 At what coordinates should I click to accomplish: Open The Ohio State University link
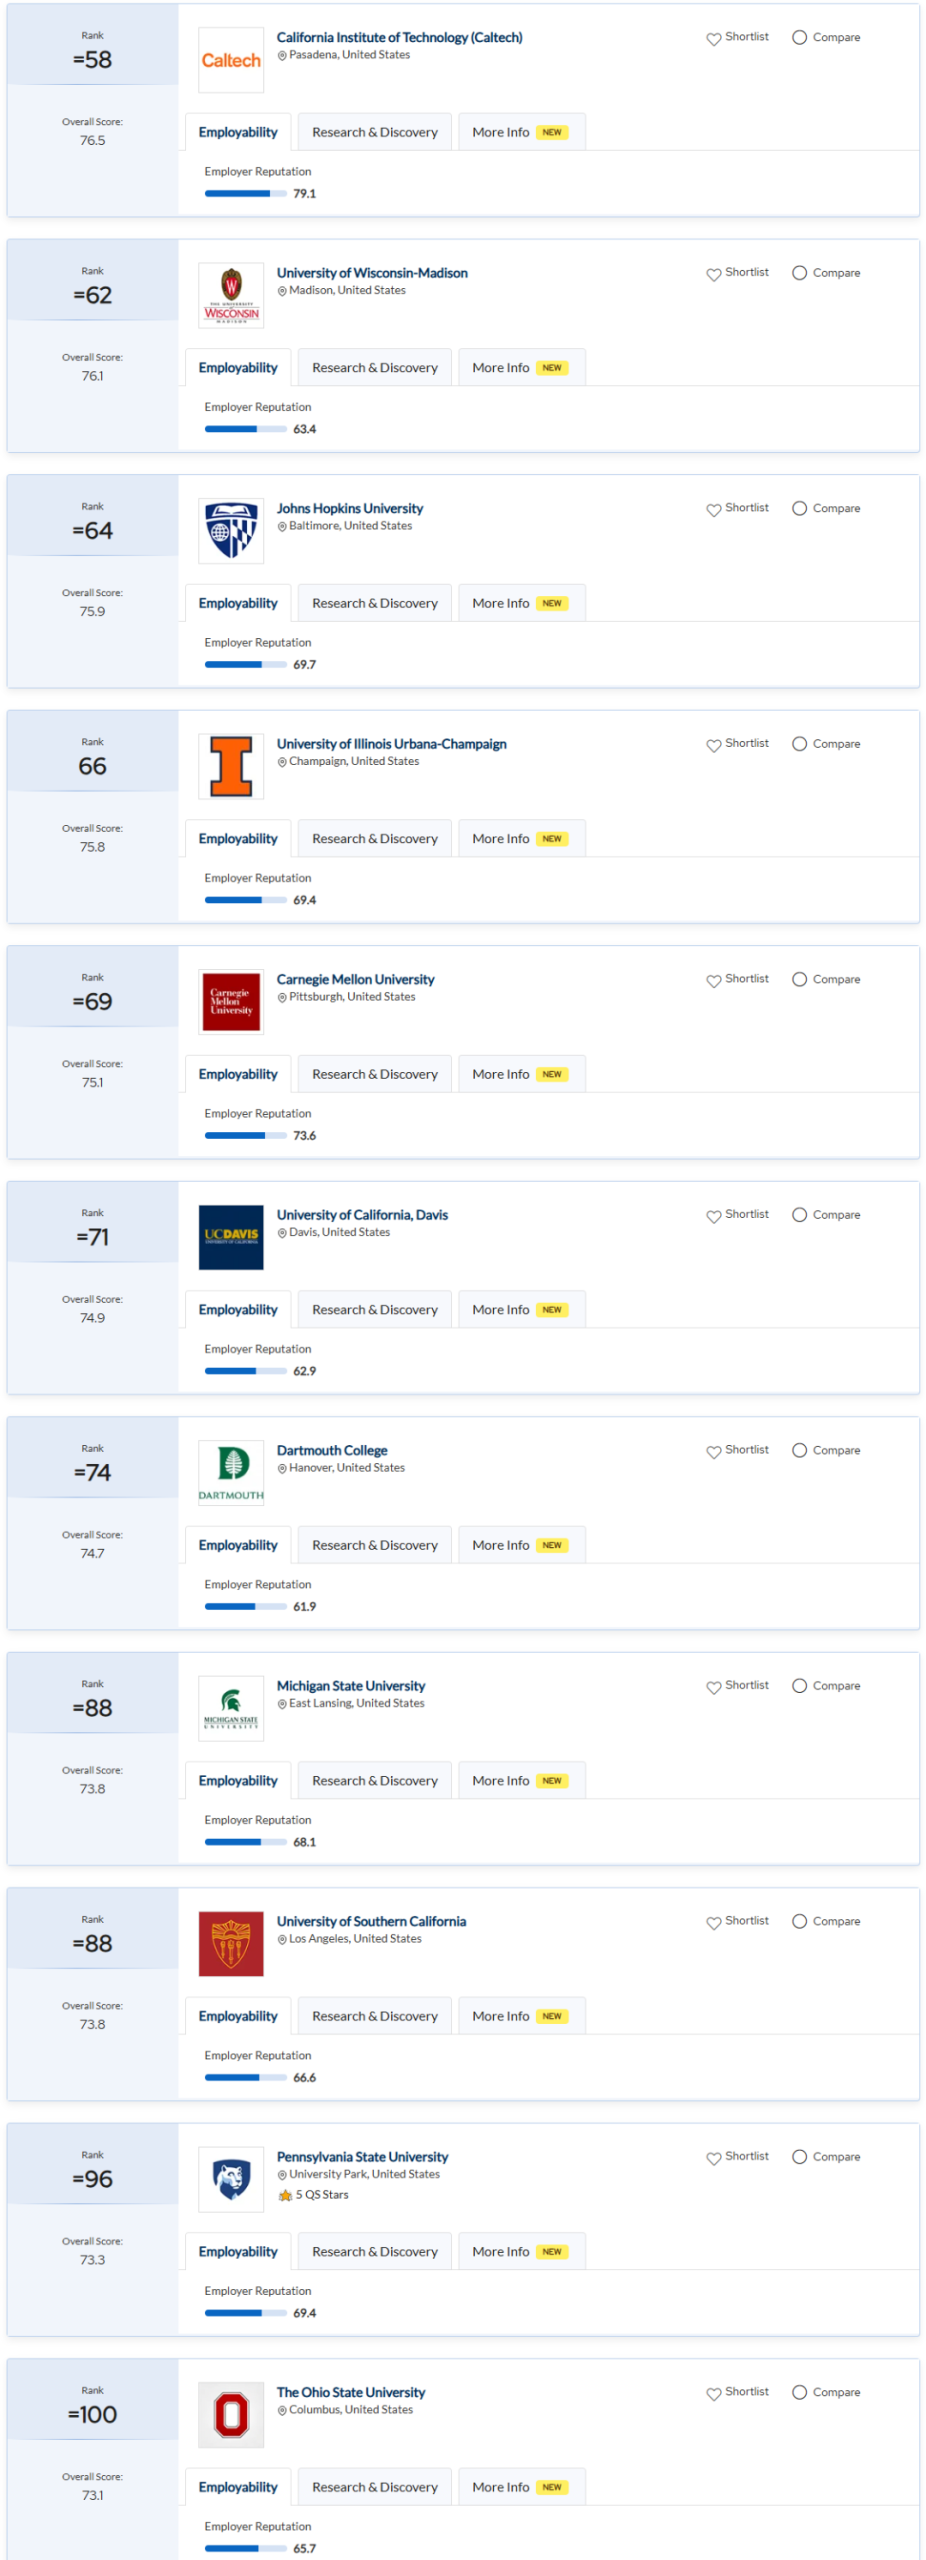pos(351,2392)
